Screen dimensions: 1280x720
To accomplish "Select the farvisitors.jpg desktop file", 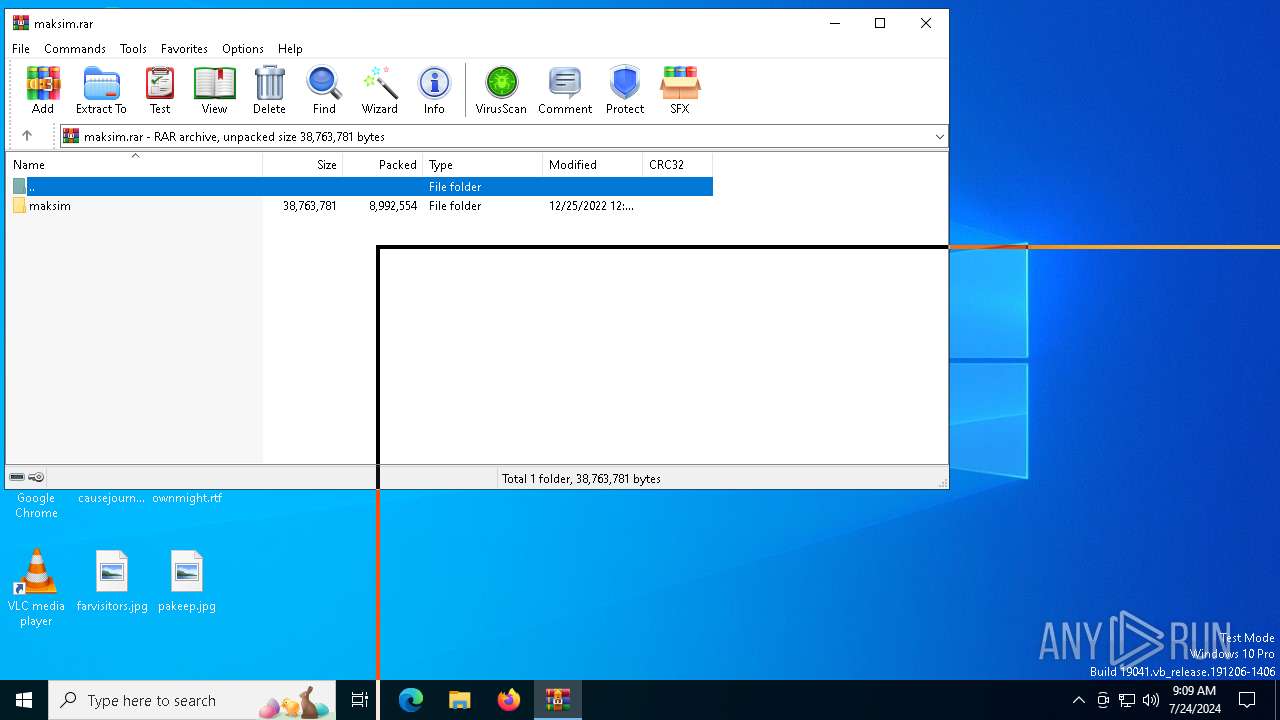I will (112, 581).
